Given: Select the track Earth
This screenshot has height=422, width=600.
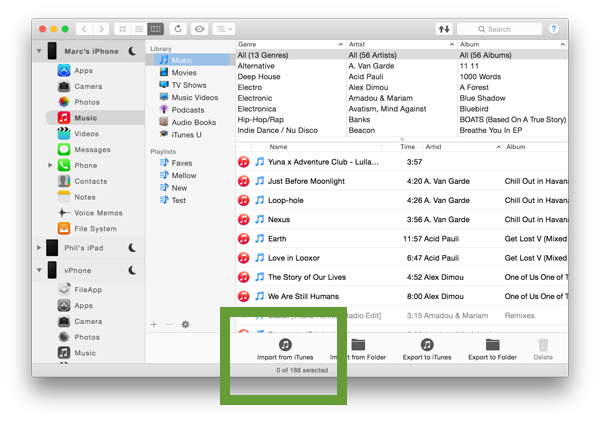Looking at the screenshot, I should pyautogui.click(x=401, y=239).
